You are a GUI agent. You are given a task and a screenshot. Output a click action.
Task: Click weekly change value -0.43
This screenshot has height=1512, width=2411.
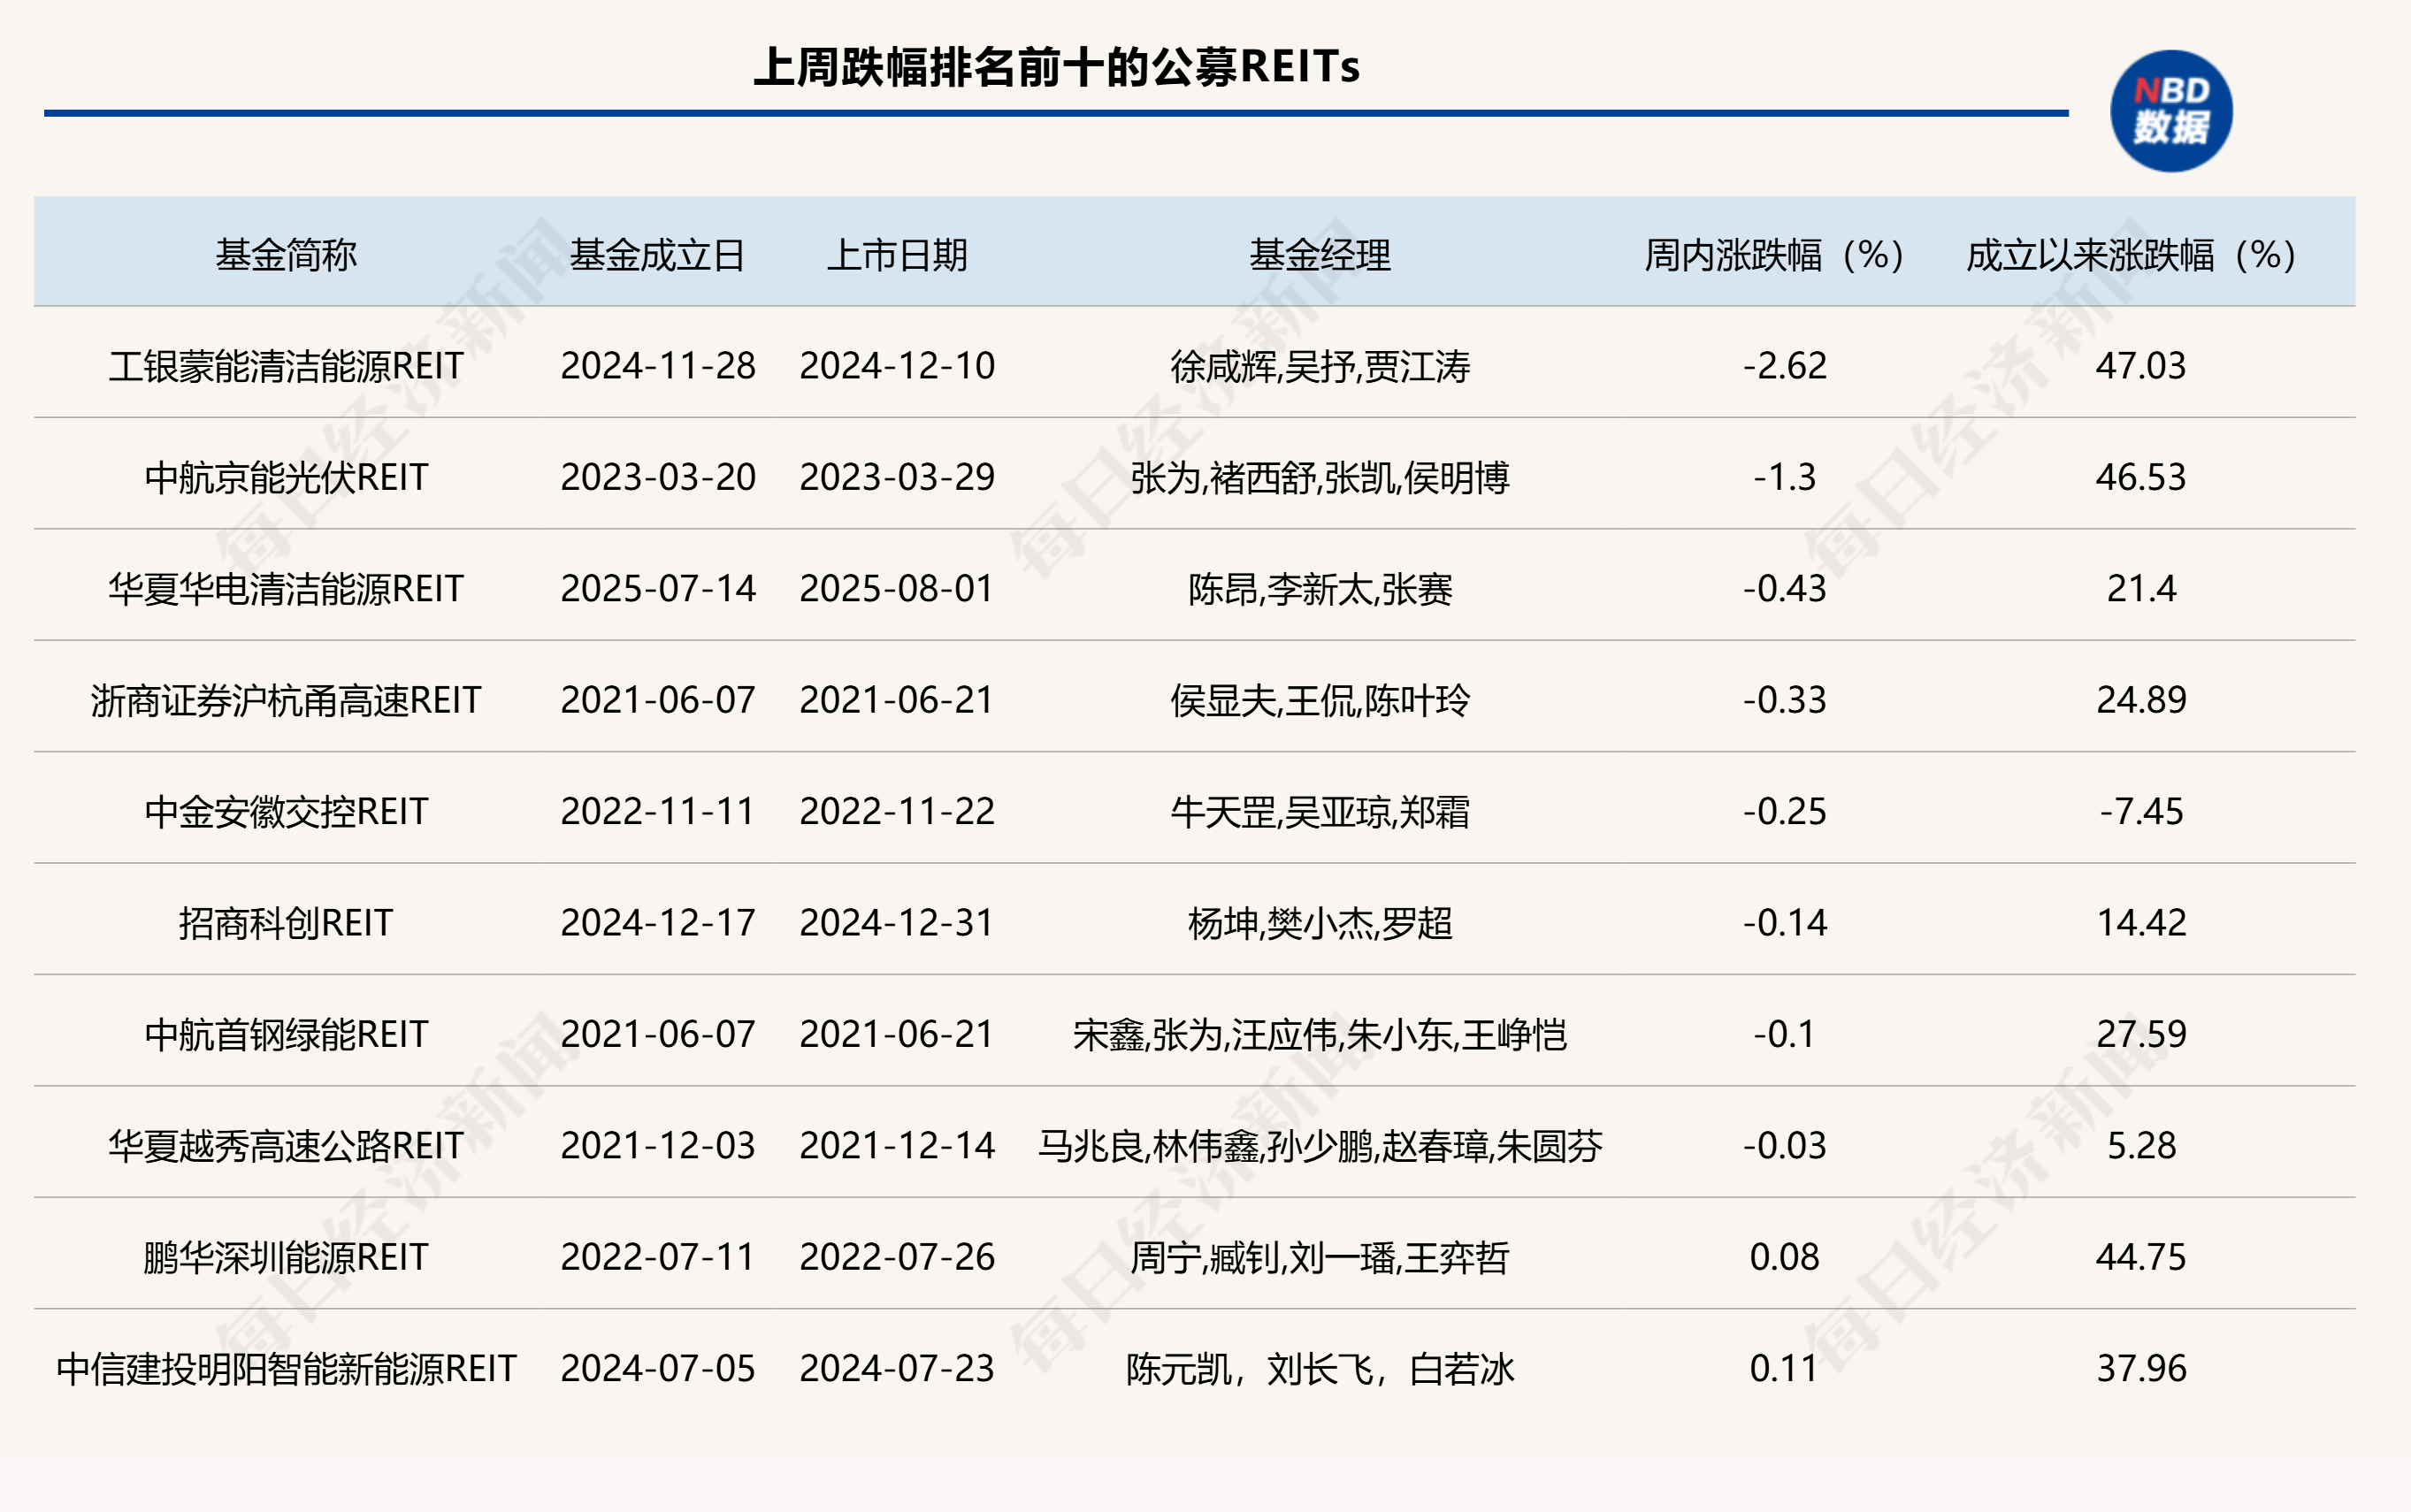(x=1784, y=589)
